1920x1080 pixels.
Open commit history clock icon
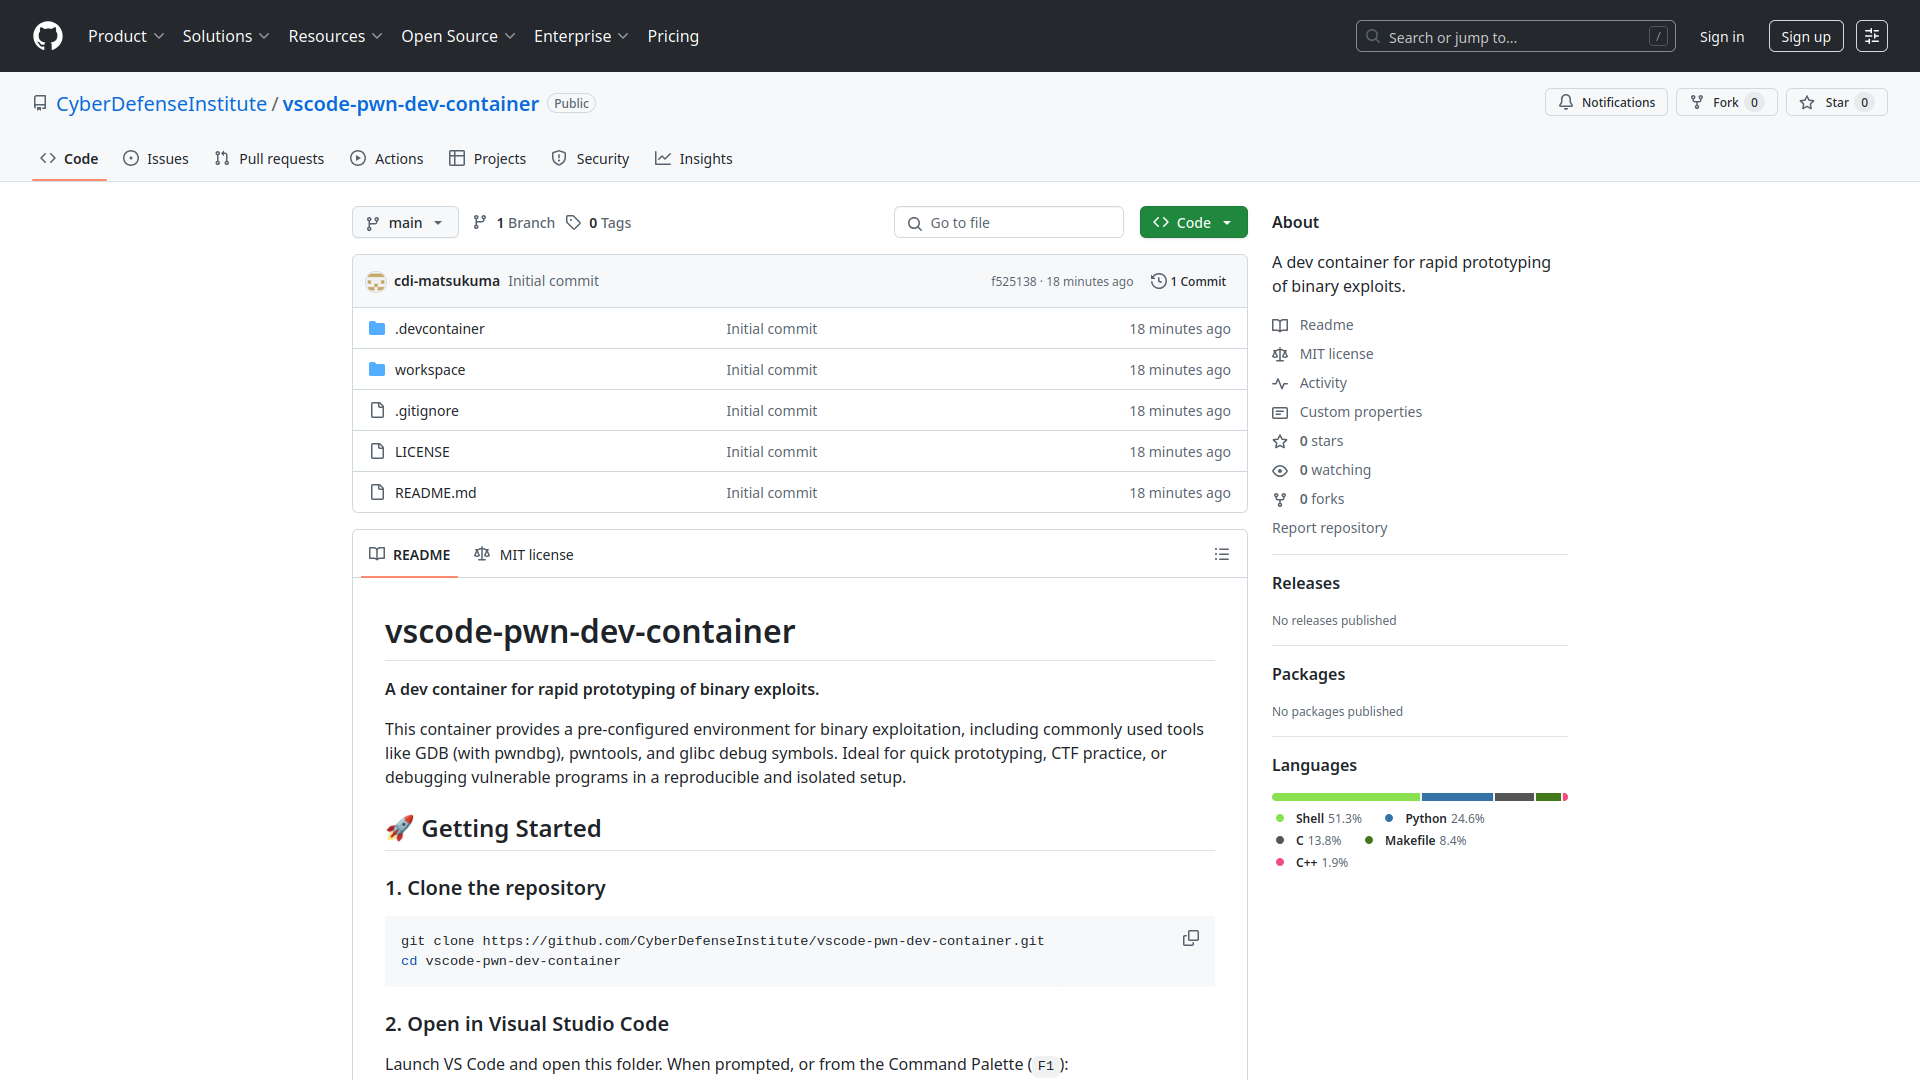coord(1158,281)
